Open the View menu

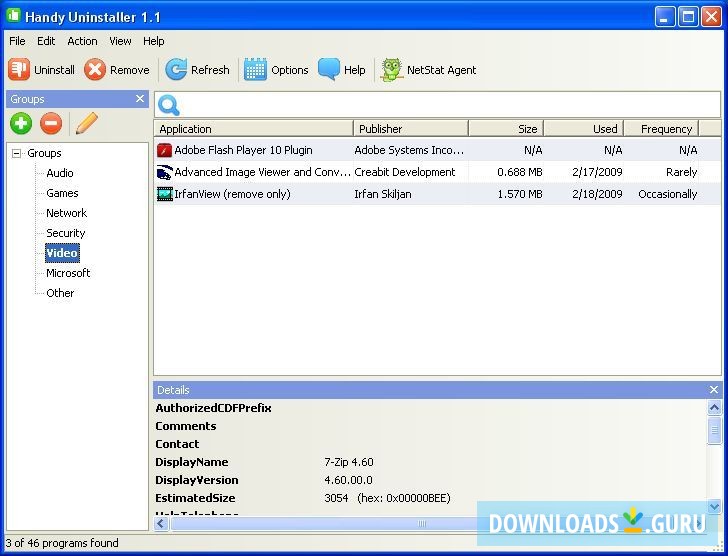point(120,41)
